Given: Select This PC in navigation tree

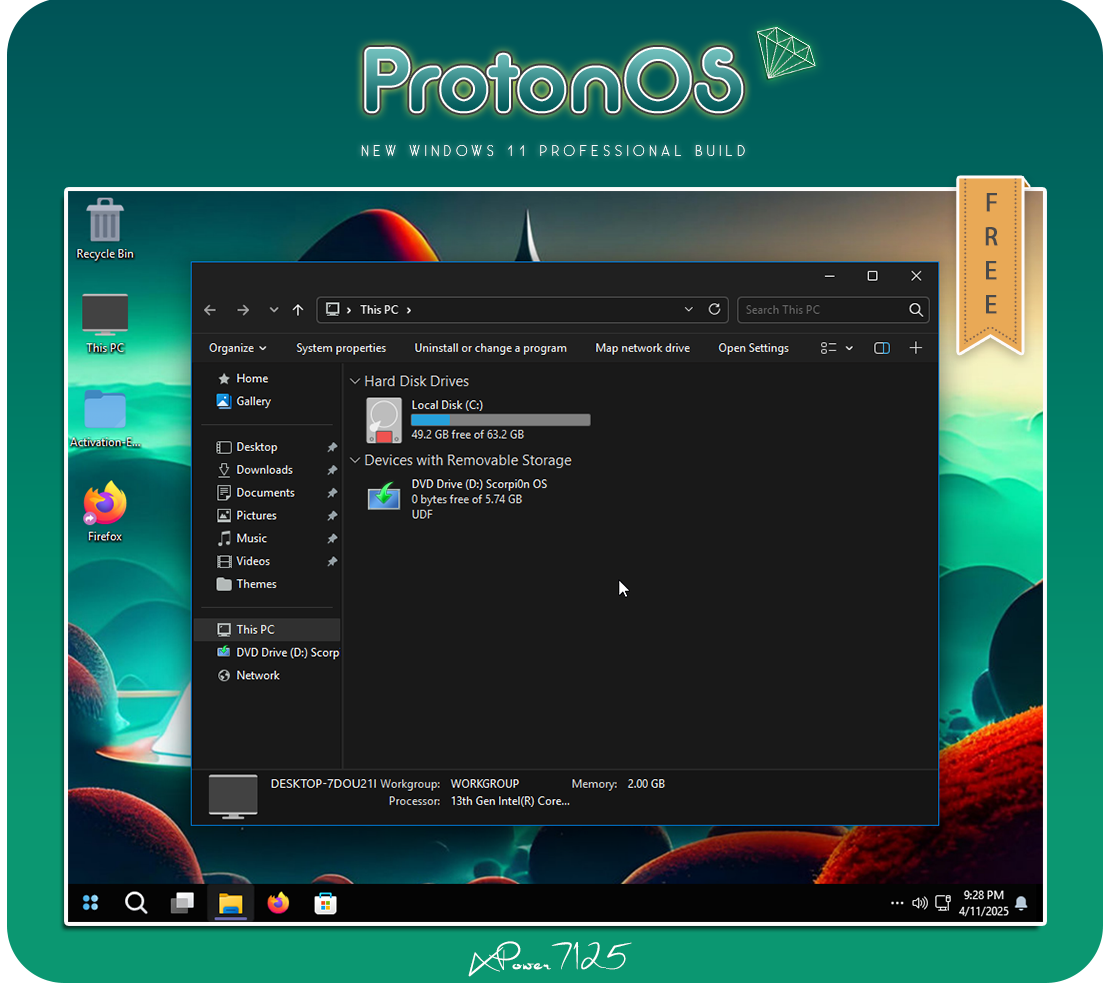Looking at the screenshot, I should click(x=267, y=630).
